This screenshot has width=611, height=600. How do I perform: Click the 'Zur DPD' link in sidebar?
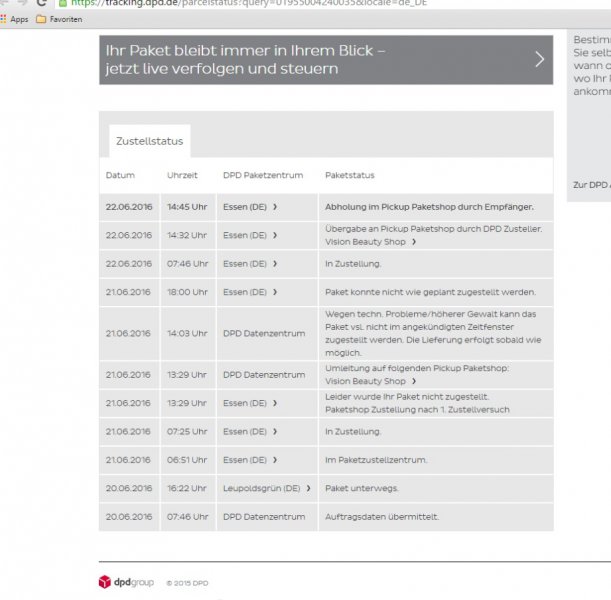(x=589, y=185)
